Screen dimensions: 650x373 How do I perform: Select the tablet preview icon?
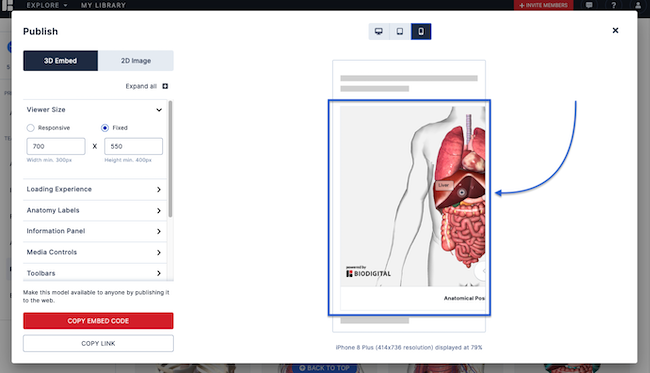(x=400, y=31)
